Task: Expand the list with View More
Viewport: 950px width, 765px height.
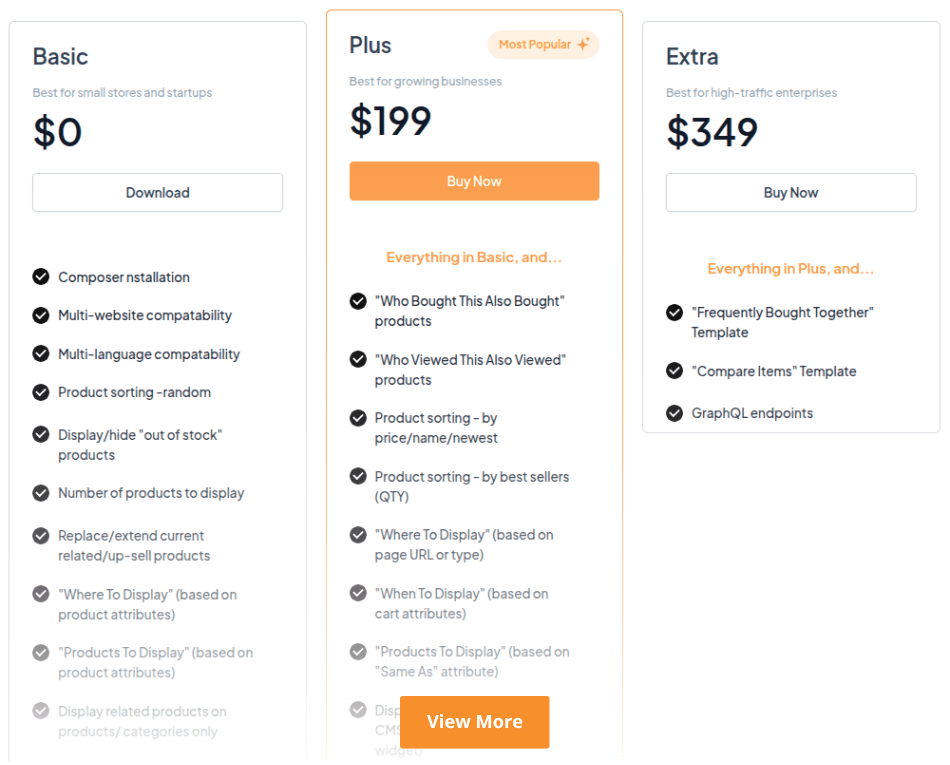Action: pyautogui.click(x=474, y=722)
